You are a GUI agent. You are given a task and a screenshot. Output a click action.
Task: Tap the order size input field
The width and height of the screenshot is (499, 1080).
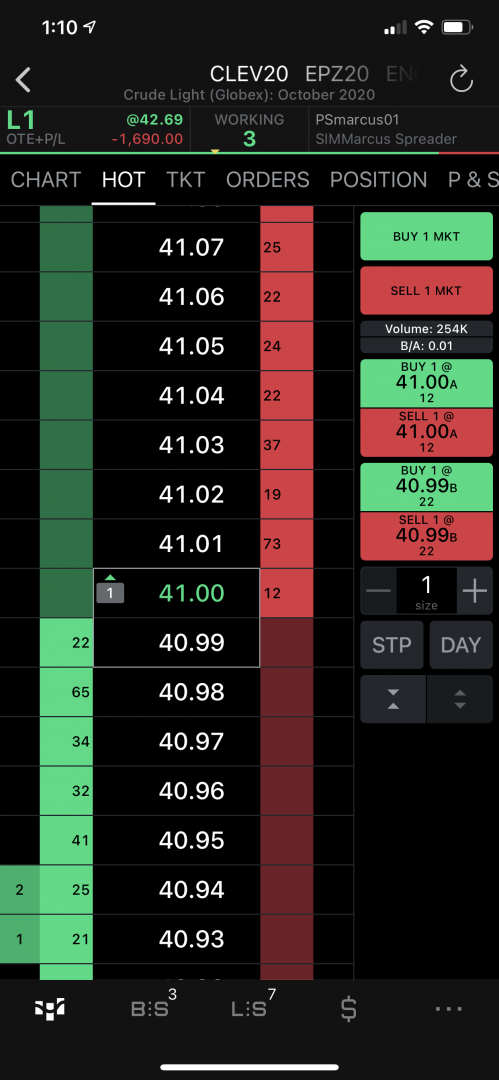click(427, 590)
